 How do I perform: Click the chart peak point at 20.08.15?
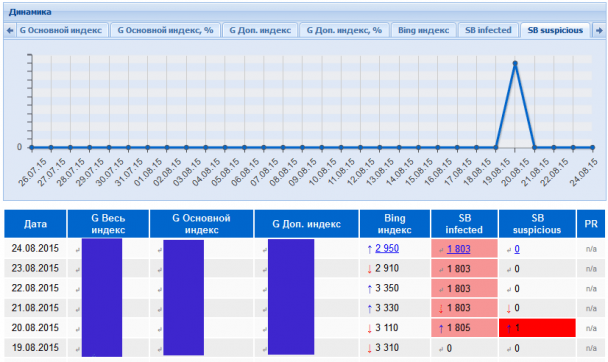[515, 63]
